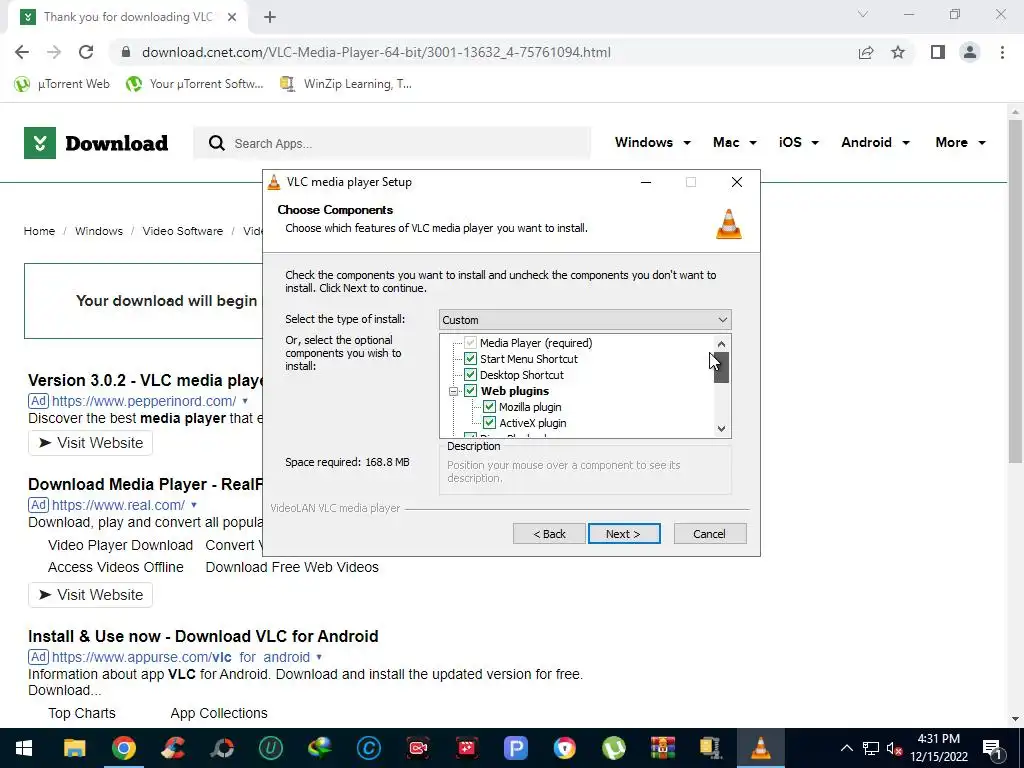Click the Chrome forward arrow
Viewport: 1024px width, 768px height.
coord(54,52)
